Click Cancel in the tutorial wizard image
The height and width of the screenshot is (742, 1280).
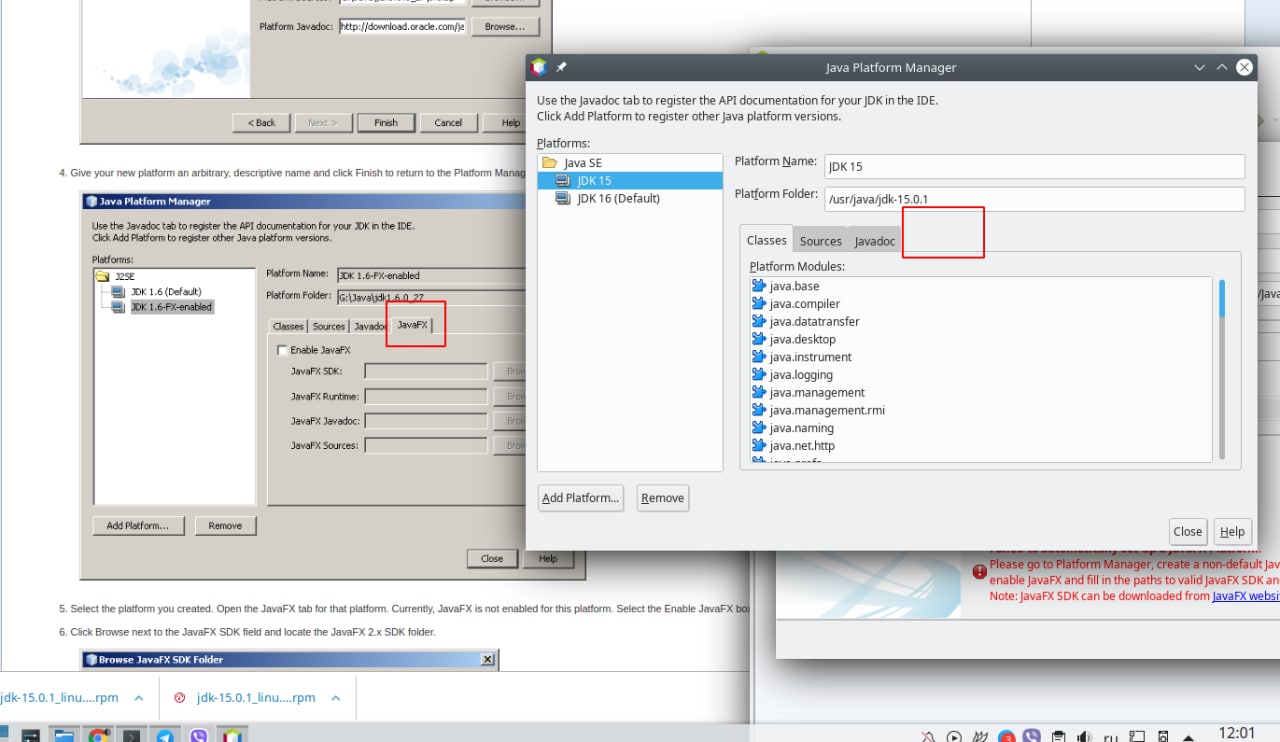click(448, 123)
